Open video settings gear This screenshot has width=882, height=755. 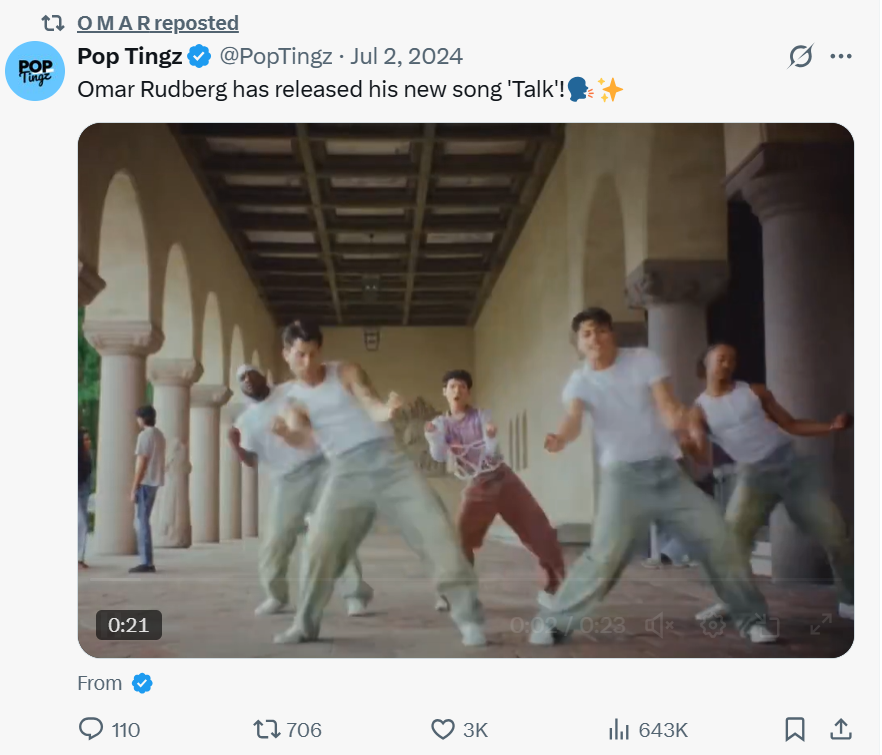coord(713,625)
